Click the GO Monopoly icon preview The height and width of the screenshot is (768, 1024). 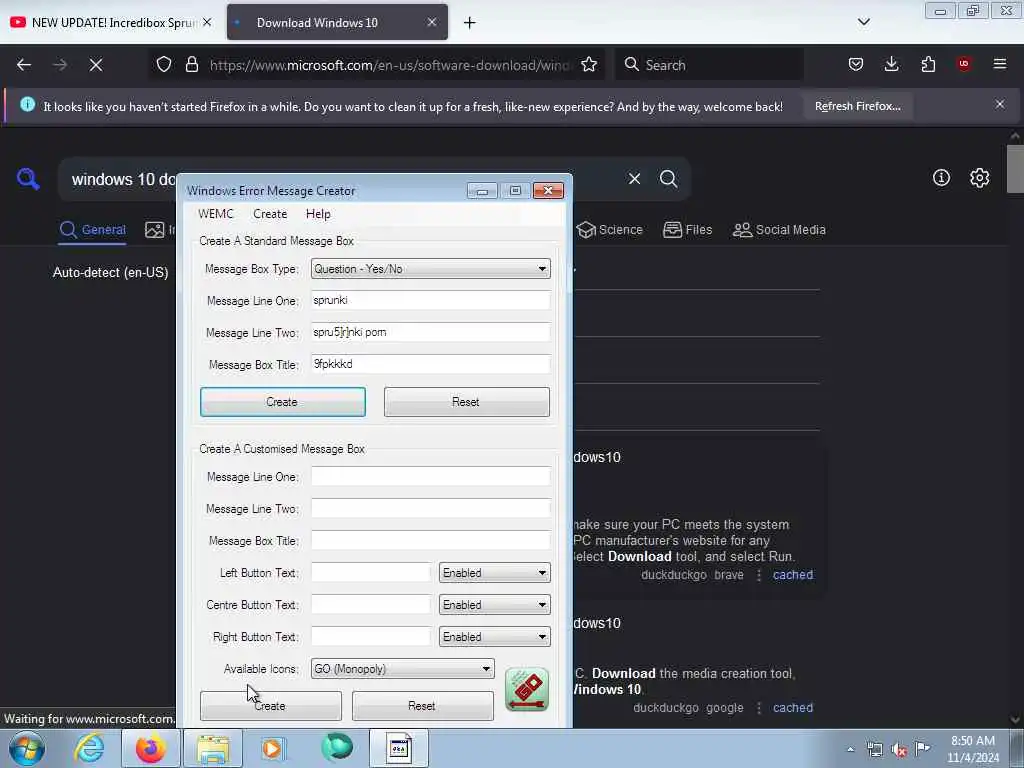pos(527,690)
